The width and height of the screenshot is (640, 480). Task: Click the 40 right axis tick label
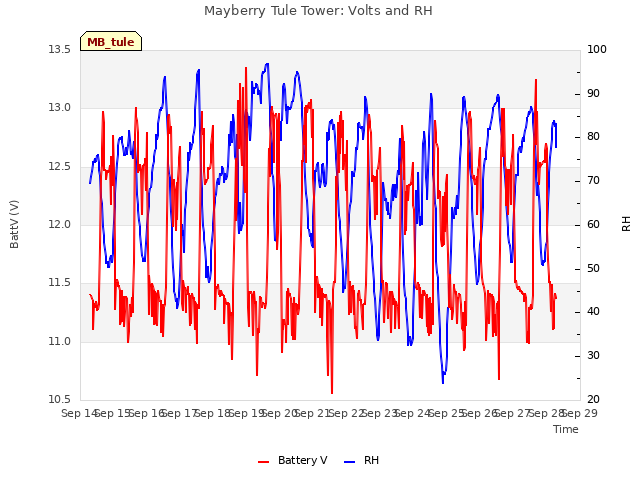coord(593,312)
